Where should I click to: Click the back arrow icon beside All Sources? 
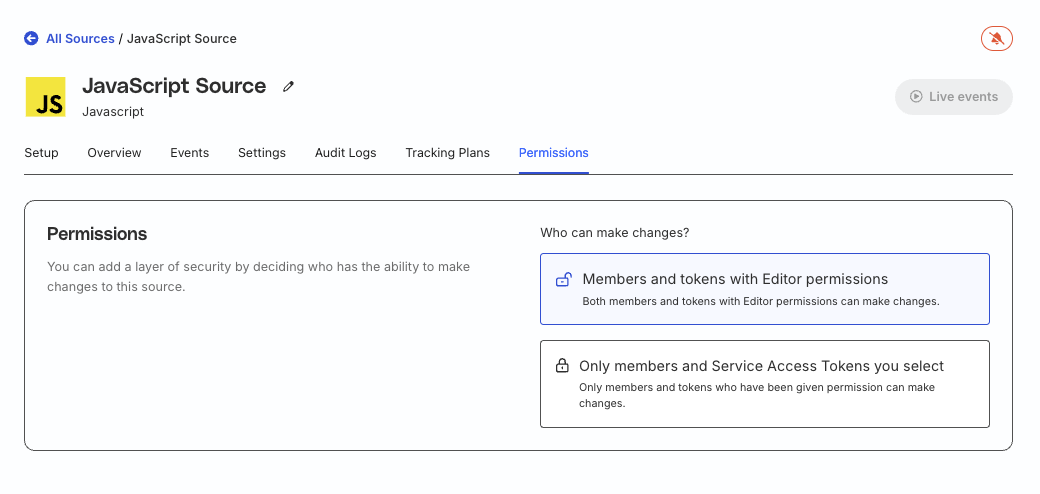[31, 38]
